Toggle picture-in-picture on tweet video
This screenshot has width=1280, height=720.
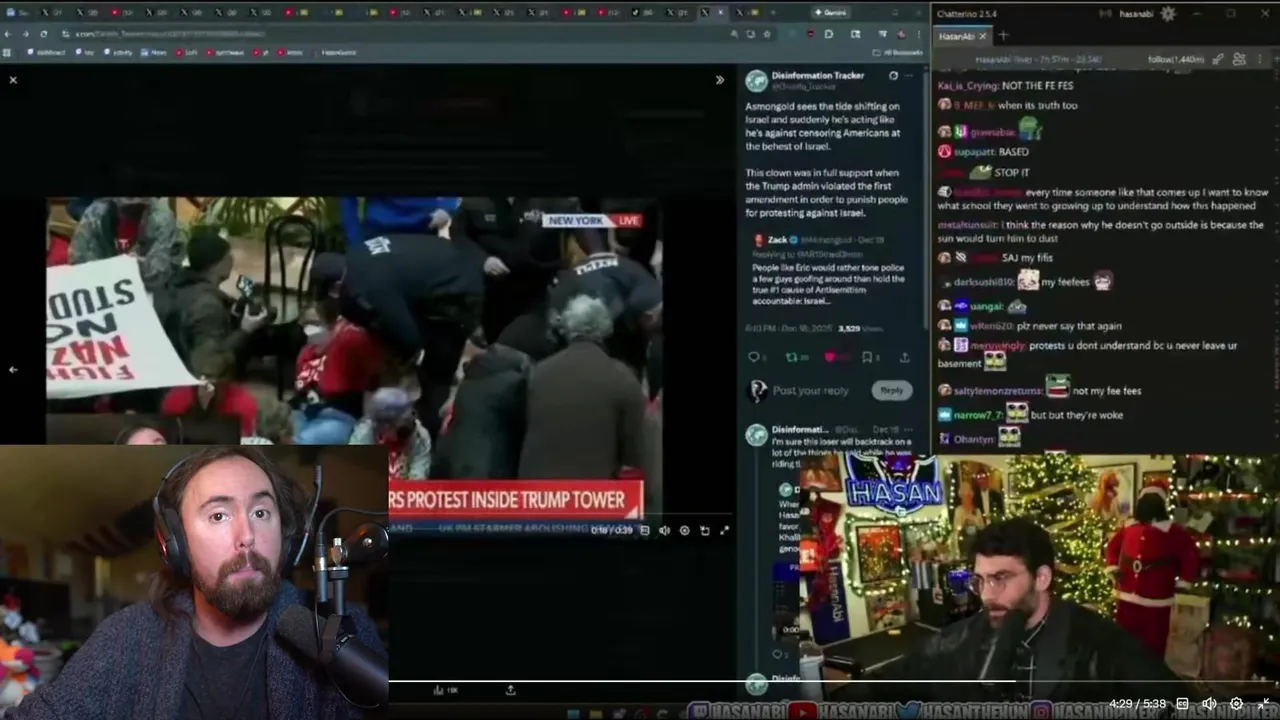coord(705,530)
